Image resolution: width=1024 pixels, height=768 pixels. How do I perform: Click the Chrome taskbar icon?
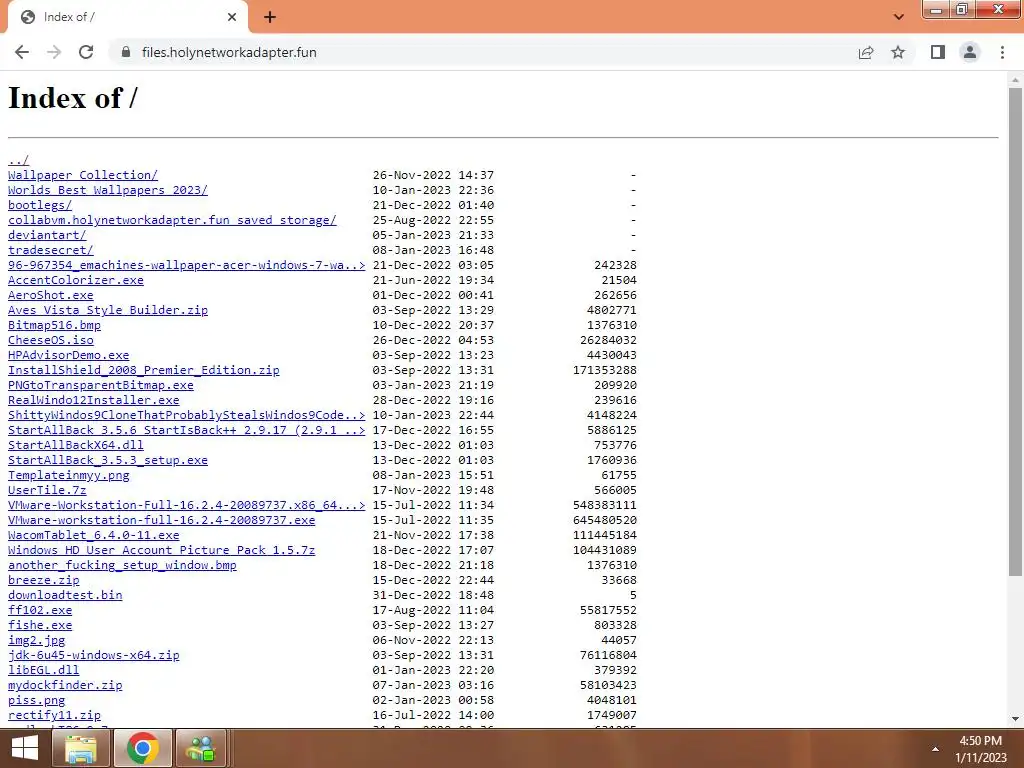point(143,748)
